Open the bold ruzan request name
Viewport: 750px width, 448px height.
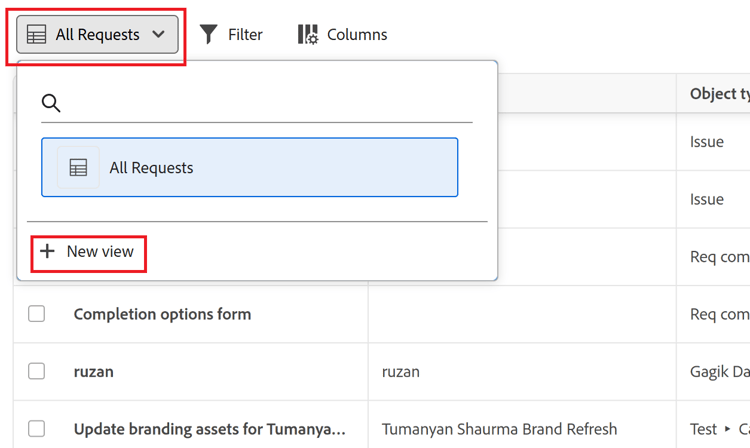tap(94, 371)
